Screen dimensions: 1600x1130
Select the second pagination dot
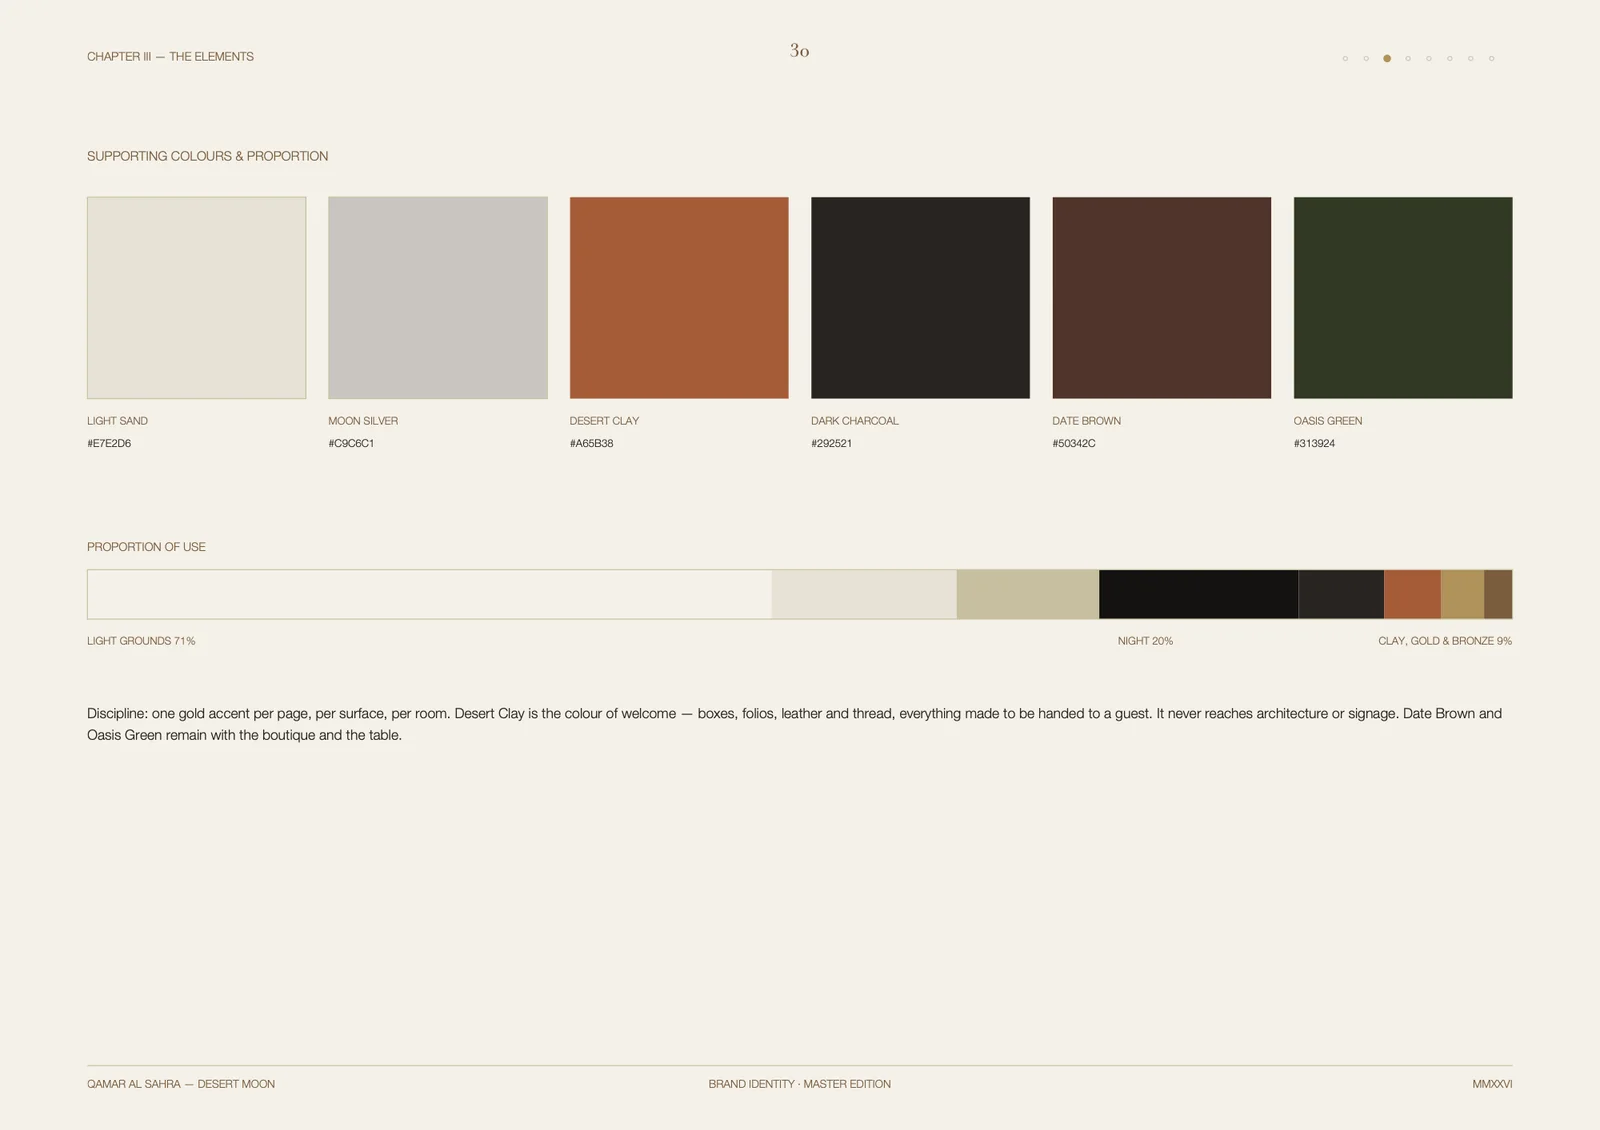(1366, 58)
